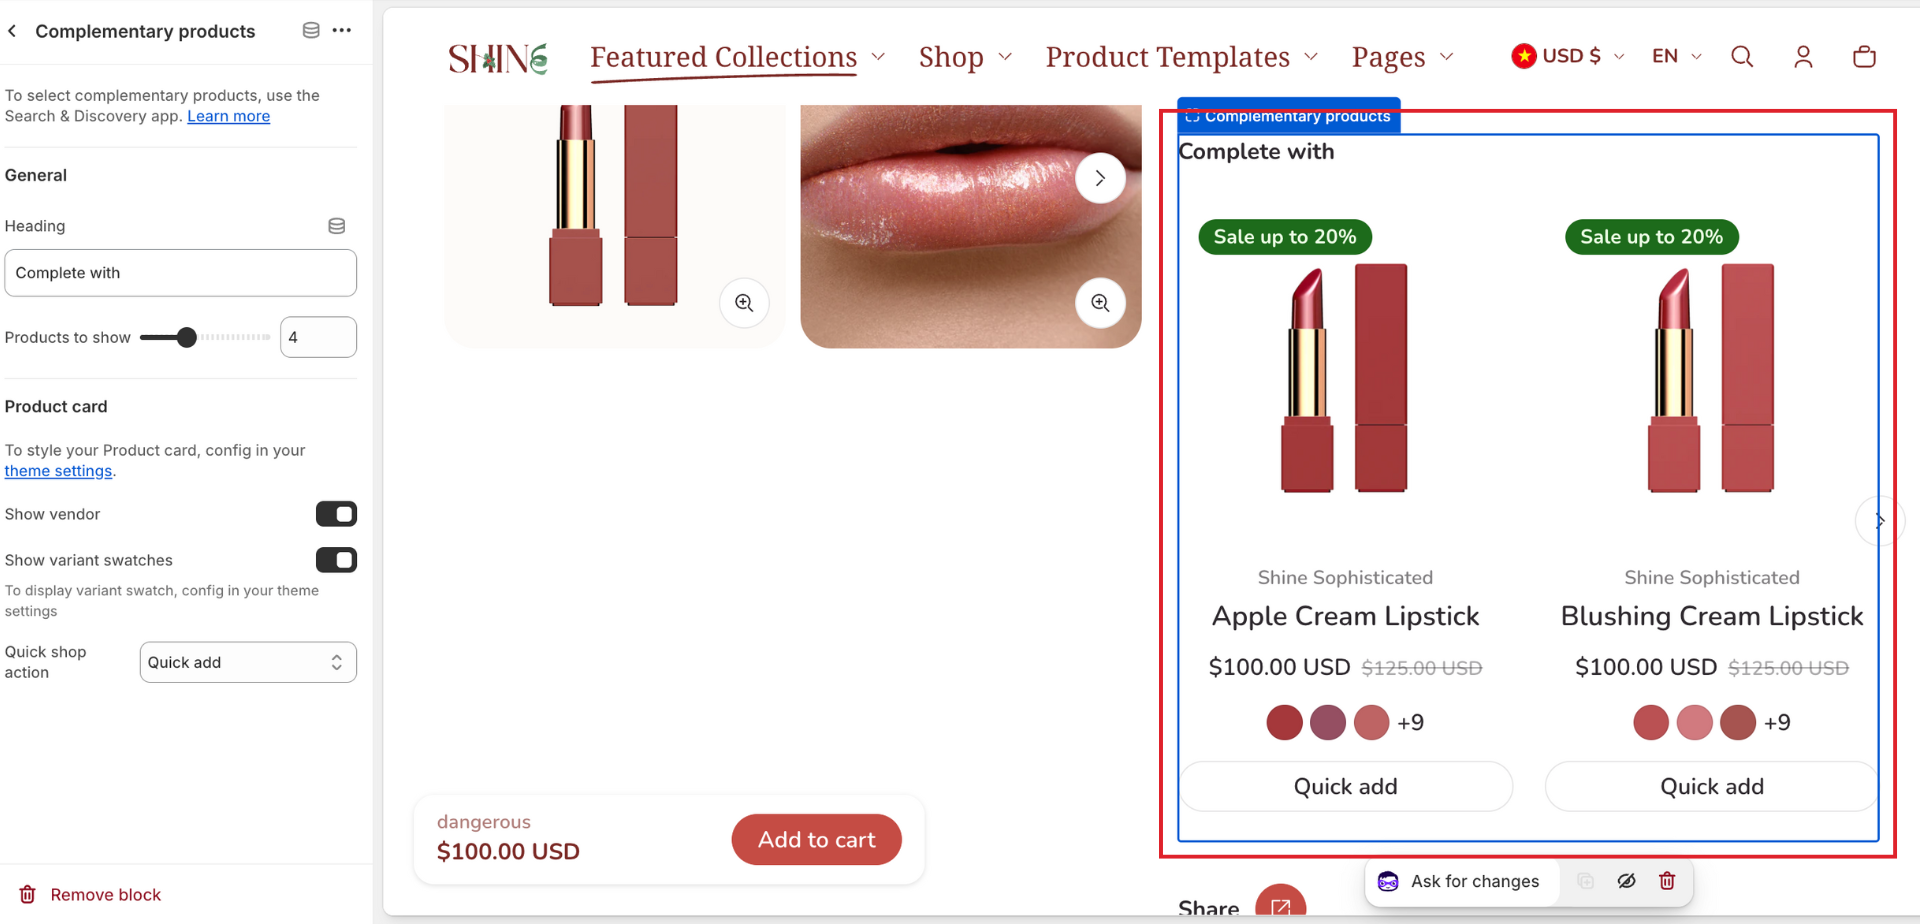Click the Add to cart button

pos(816,840)
